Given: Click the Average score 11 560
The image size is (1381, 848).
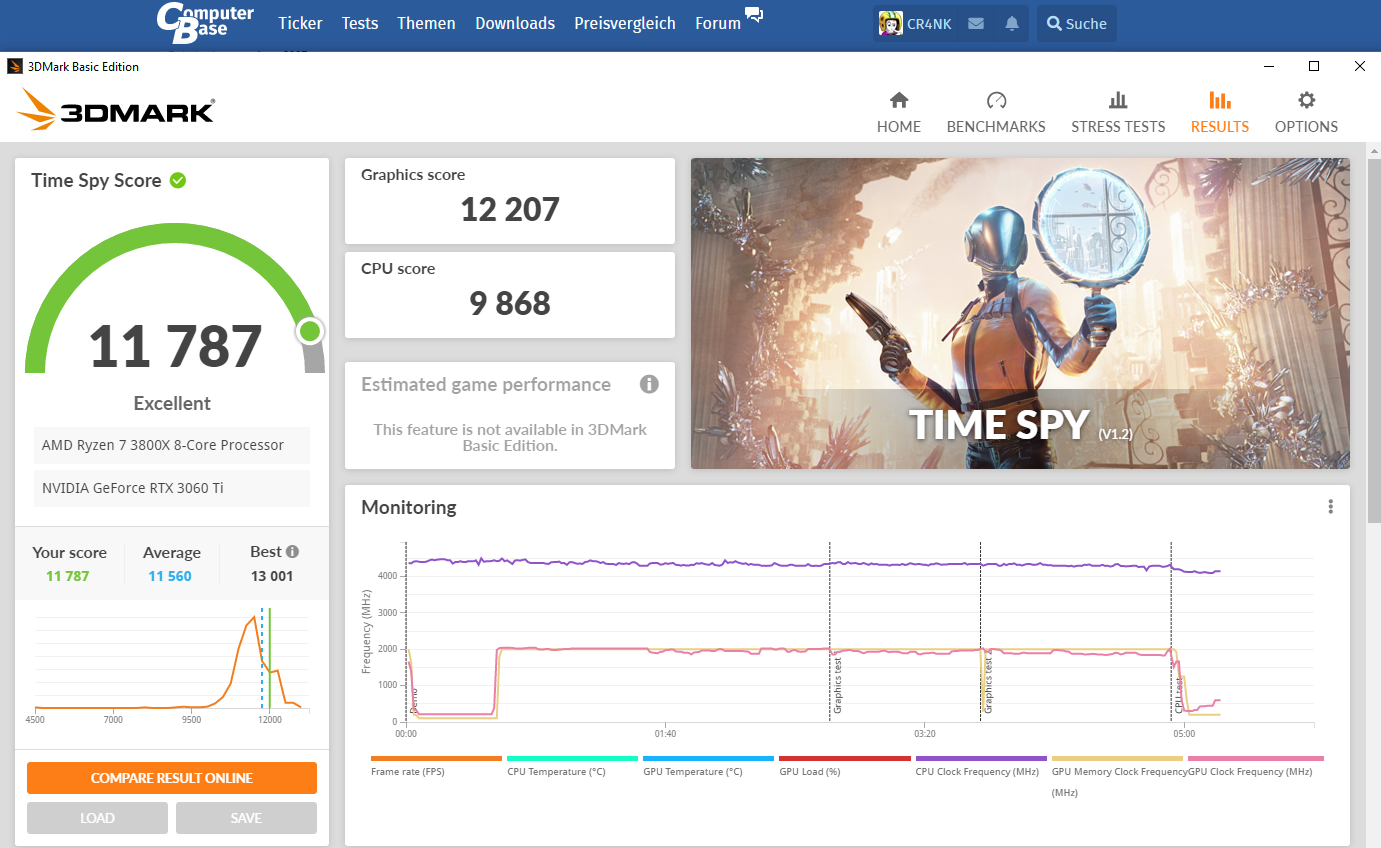Looking at the screenshot, I should 170,576.
